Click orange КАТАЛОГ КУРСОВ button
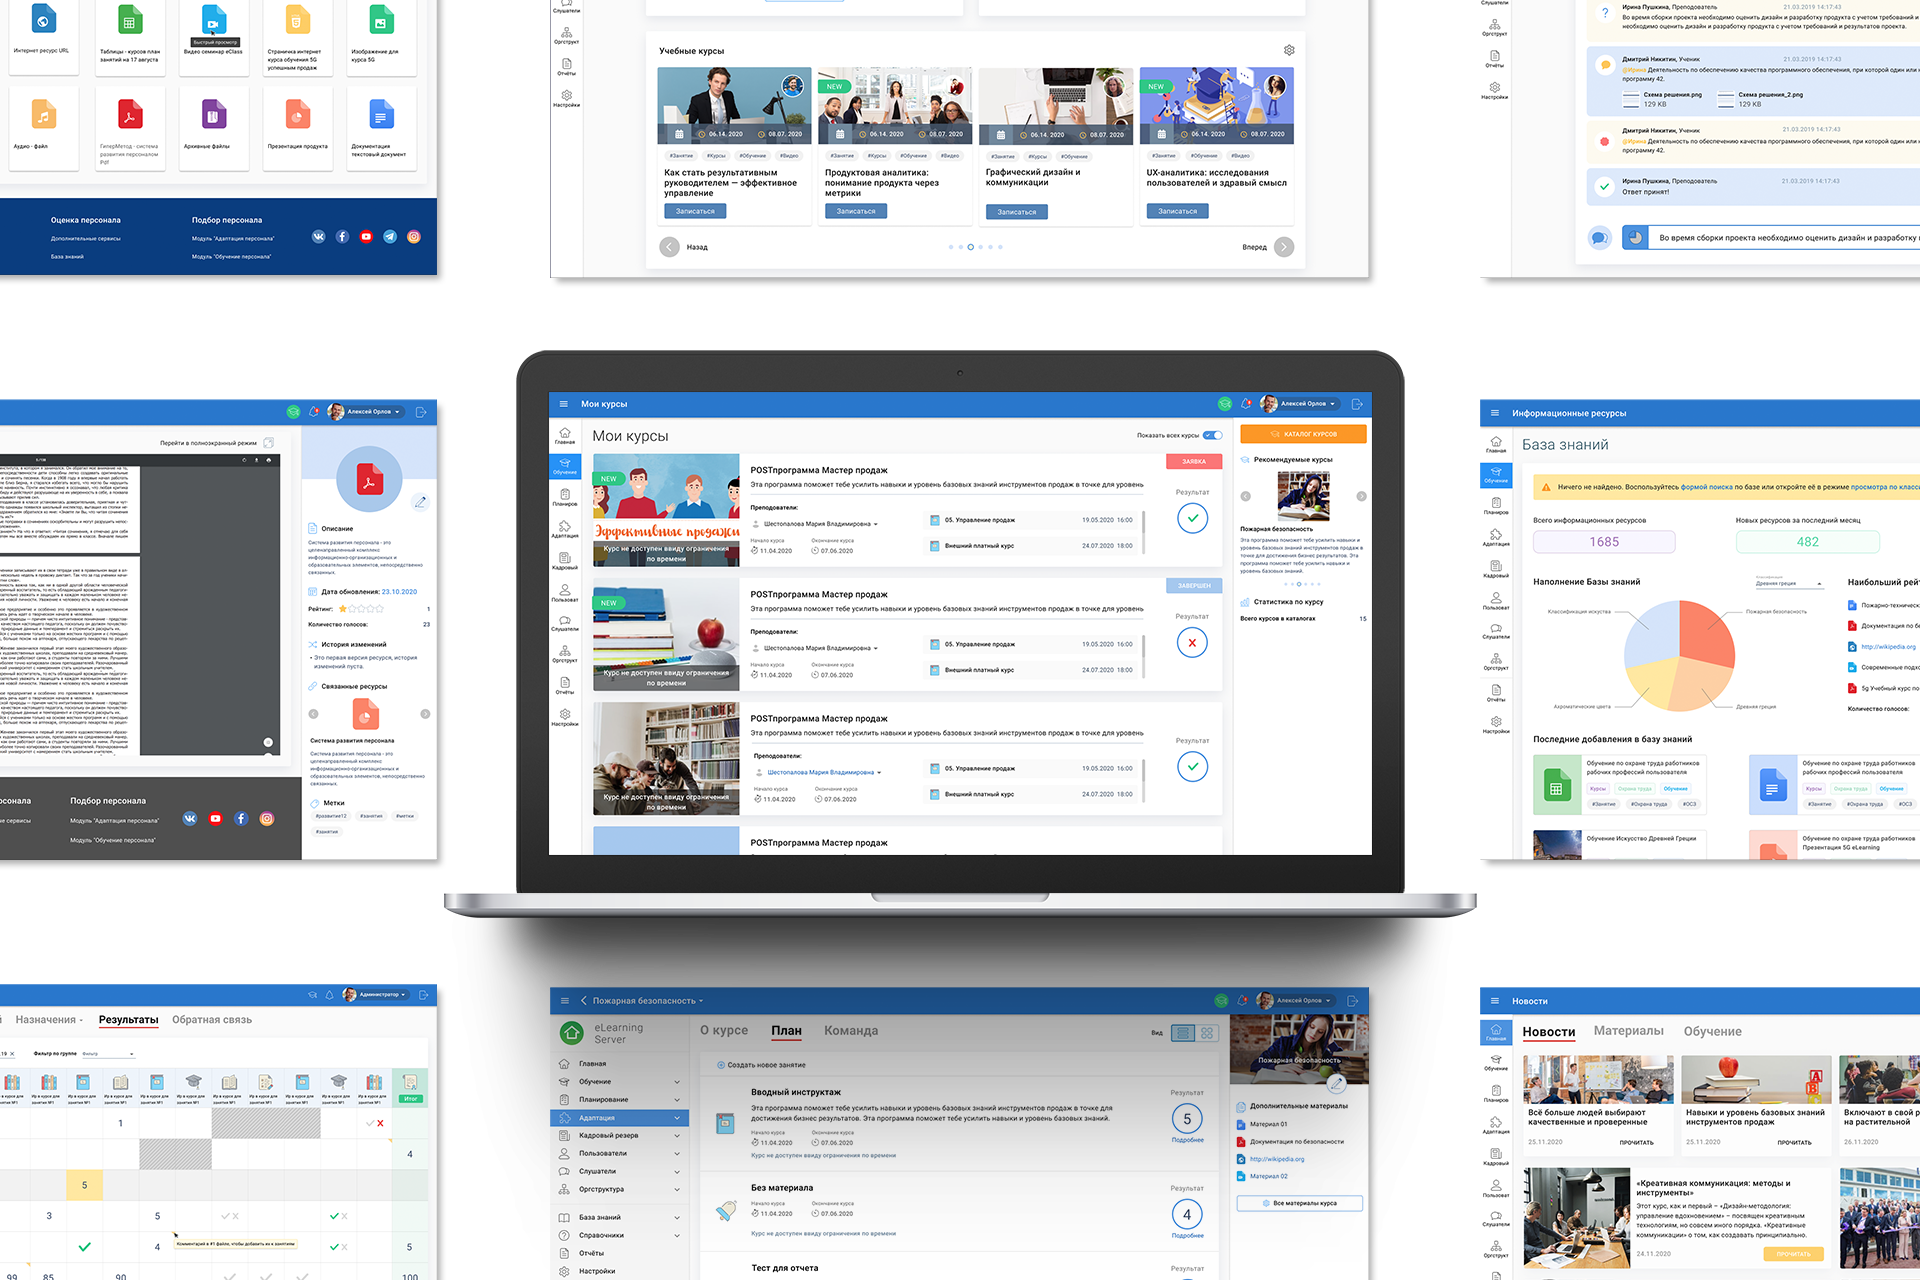 pyautogui.click(x=1303, y=434)
